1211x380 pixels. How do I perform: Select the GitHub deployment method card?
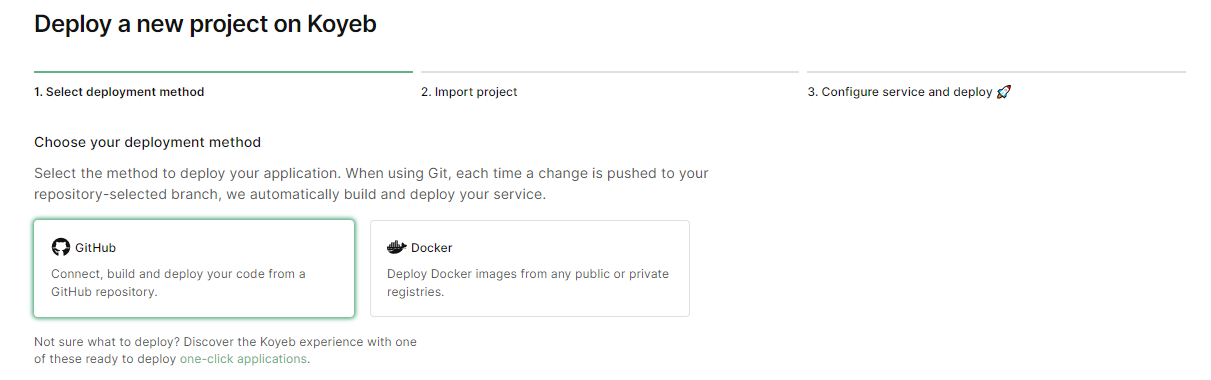coord(194,268)
